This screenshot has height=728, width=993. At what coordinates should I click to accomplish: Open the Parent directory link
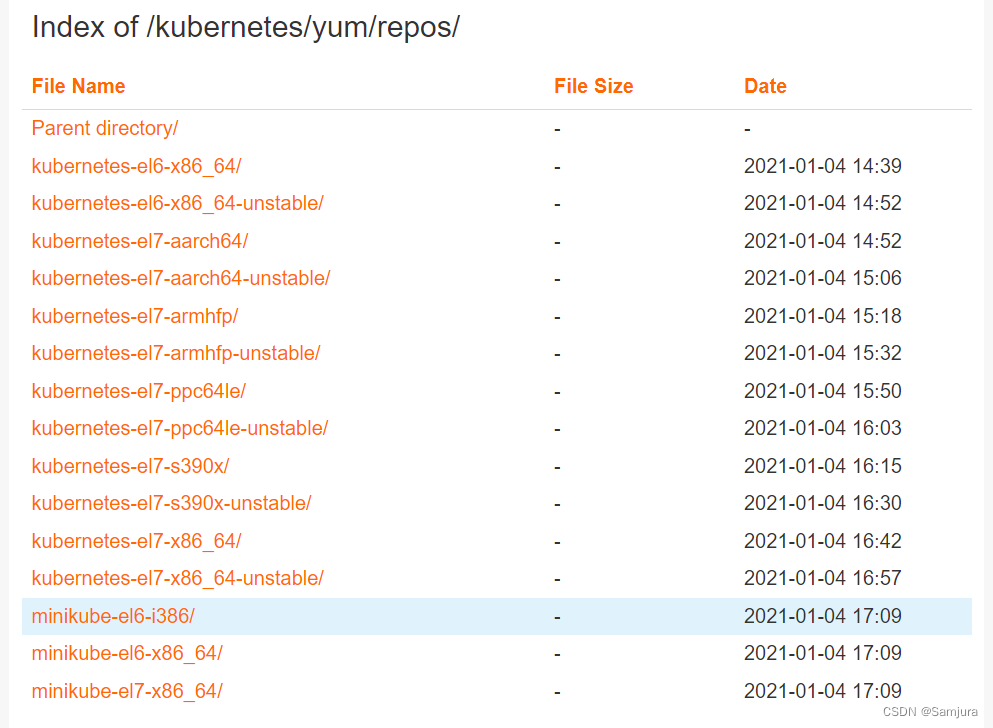click(104, 128)
